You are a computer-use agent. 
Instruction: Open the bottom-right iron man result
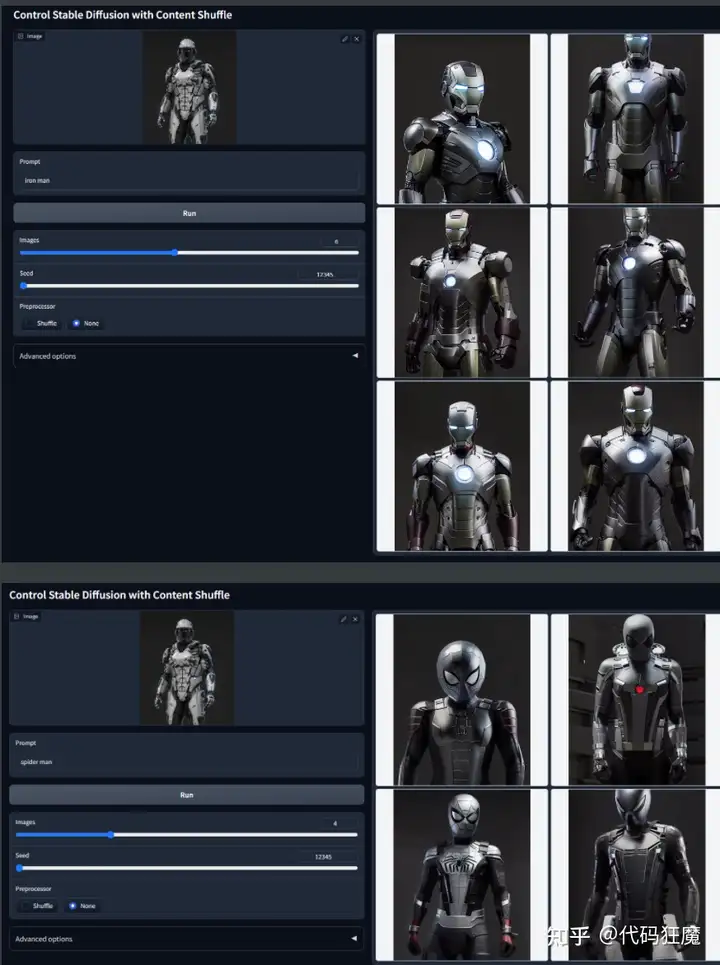pos(636,466)
